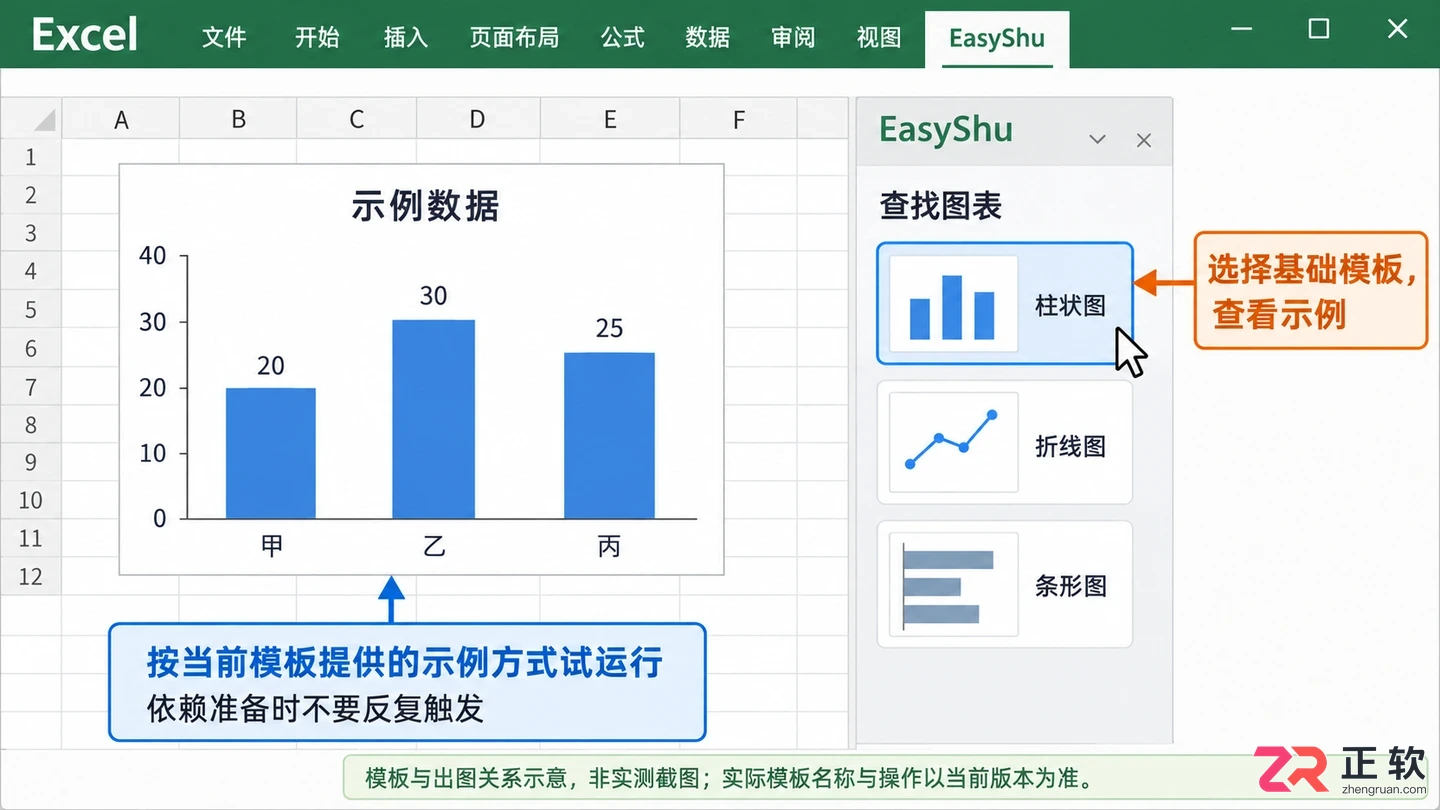Select column F by its header
Image resolution: width=1440 pixels, height=810 pixels.
tap(739, 120)
